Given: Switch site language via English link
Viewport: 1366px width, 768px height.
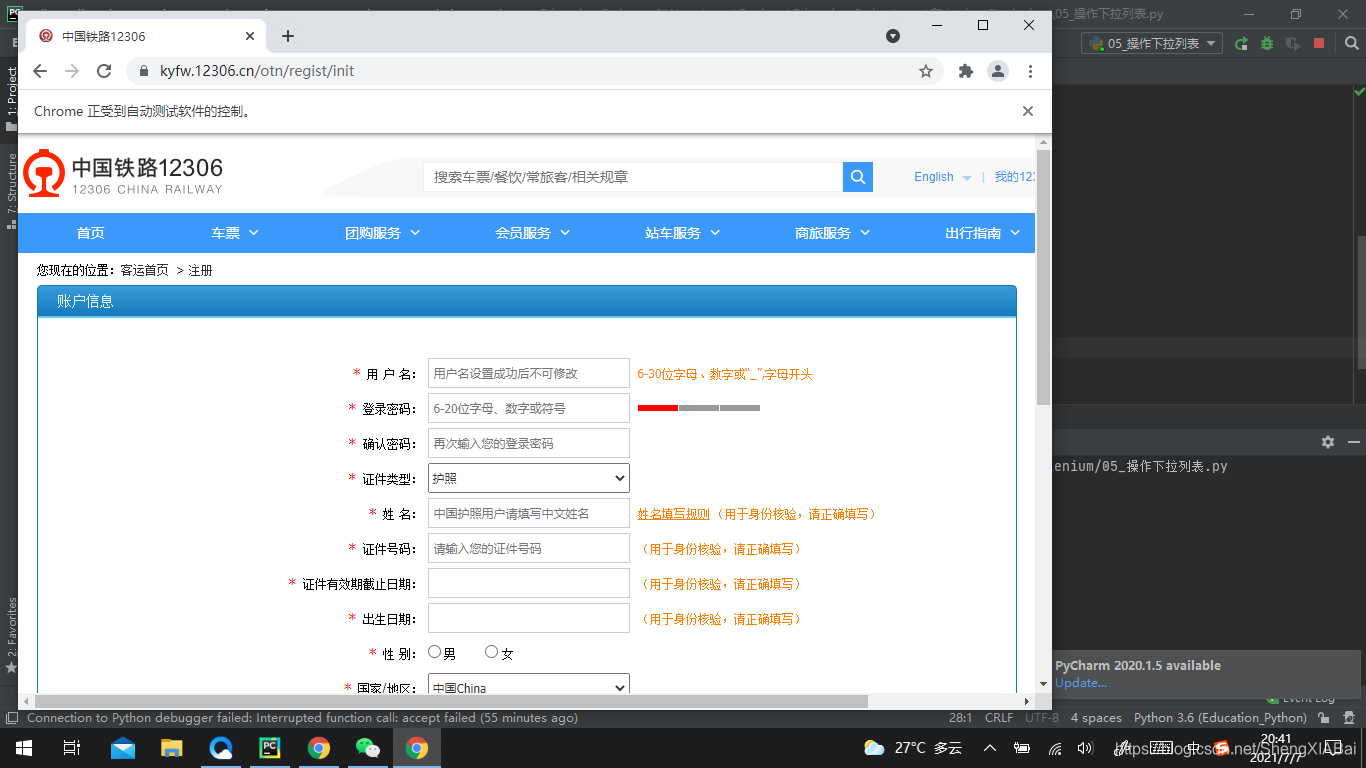Looking at the screenshot, I should [934, 176].
